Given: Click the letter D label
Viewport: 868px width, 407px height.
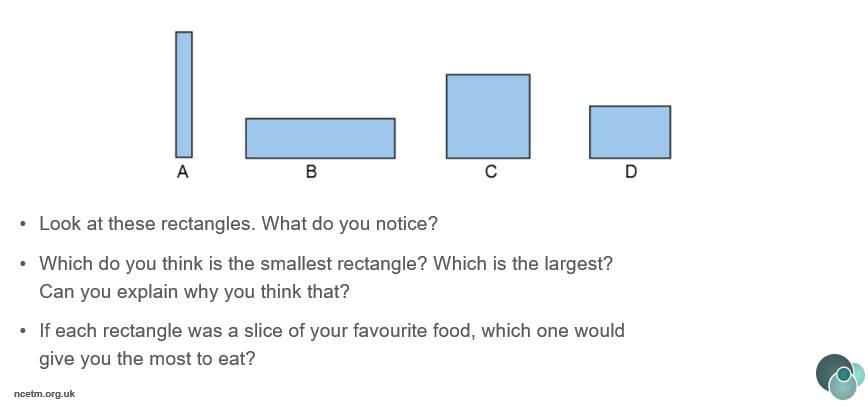Looking at the screenshot, I should click(631, 172).
